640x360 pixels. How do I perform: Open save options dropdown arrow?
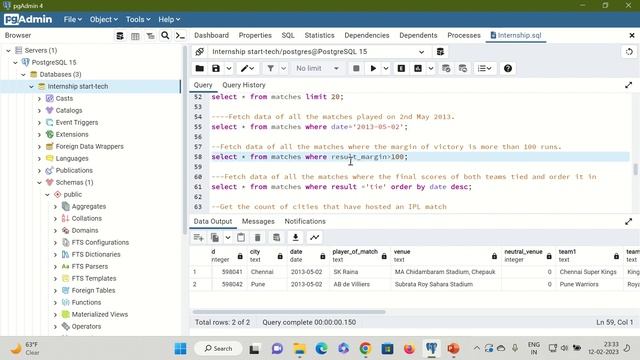pyautogui.click(x=229, y=69)
